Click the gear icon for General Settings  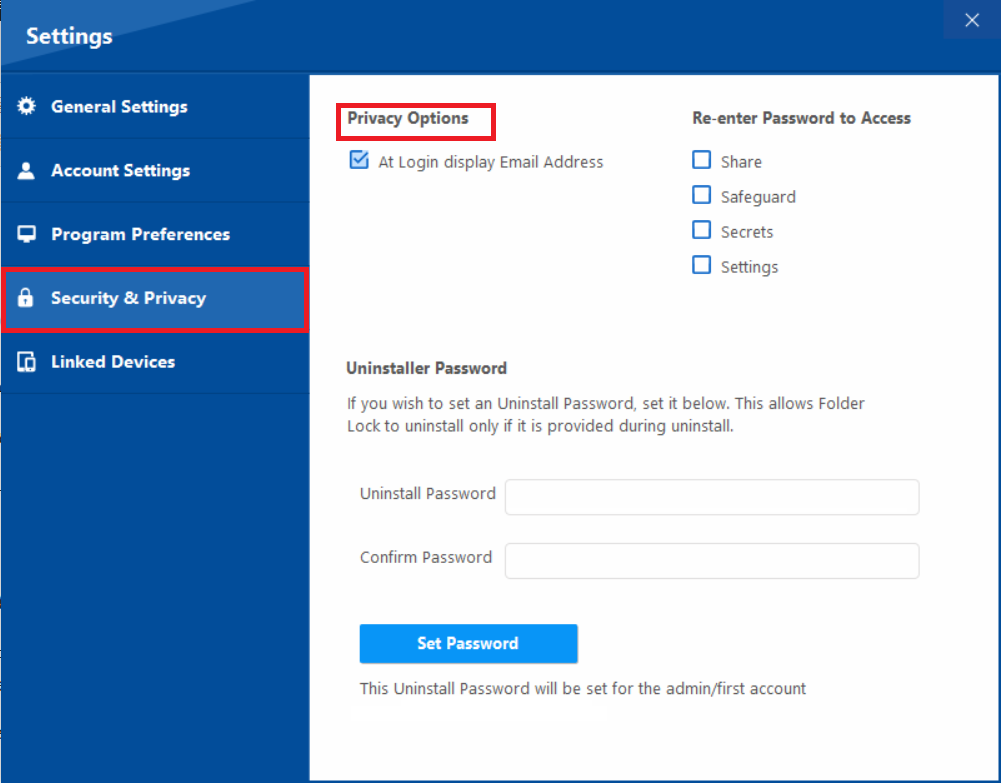pos(26,106)
